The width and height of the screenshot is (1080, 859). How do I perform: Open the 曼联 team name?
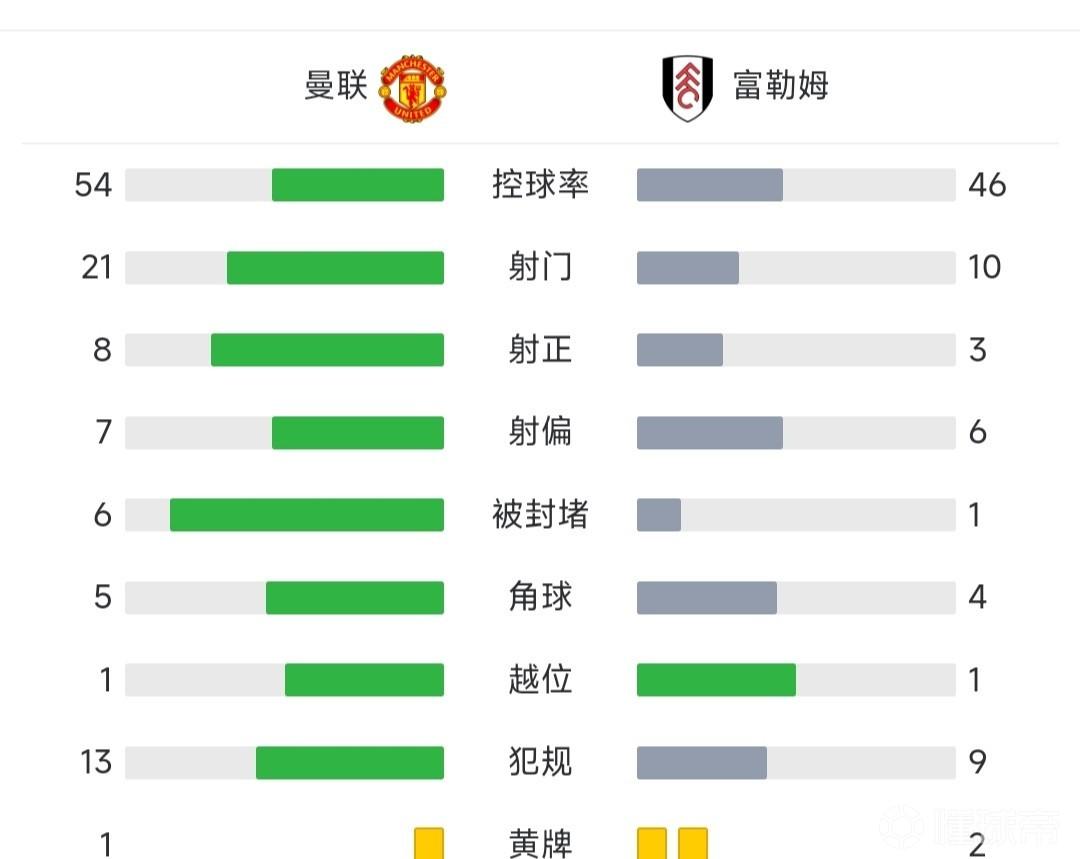[336, 86]
